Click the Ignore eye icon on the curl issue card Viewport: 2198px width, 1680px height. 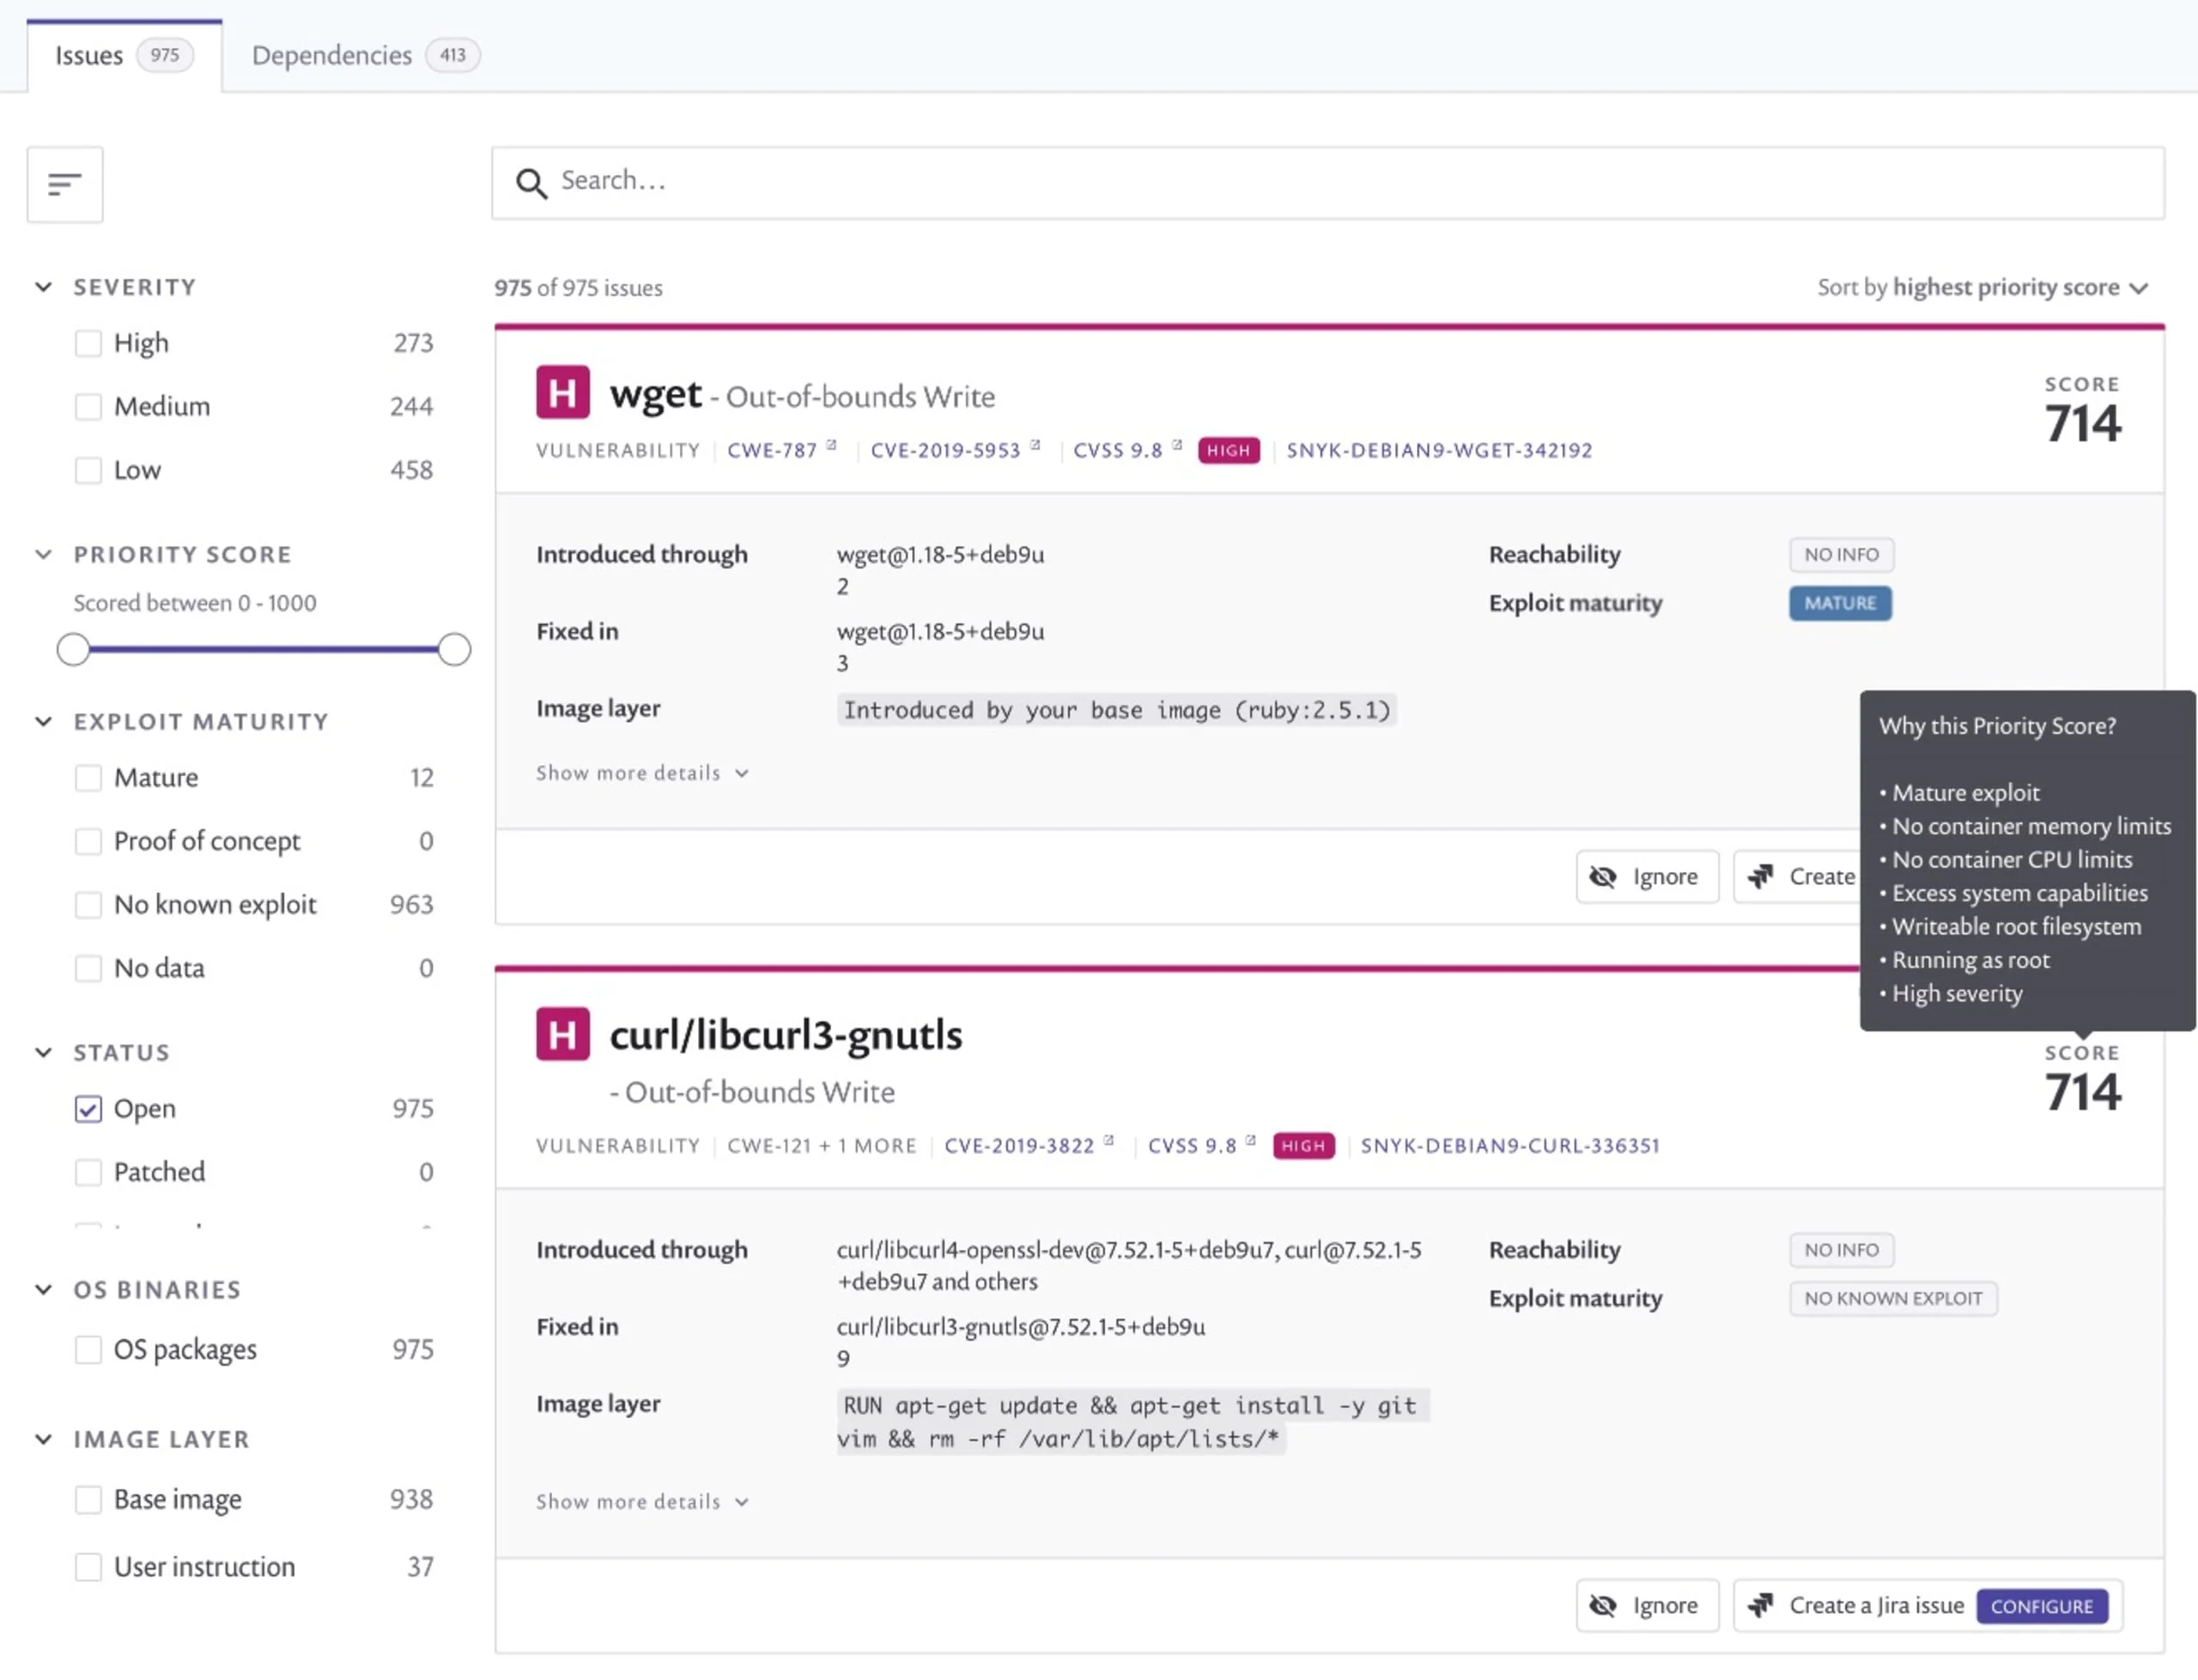click(1604, 1605)
